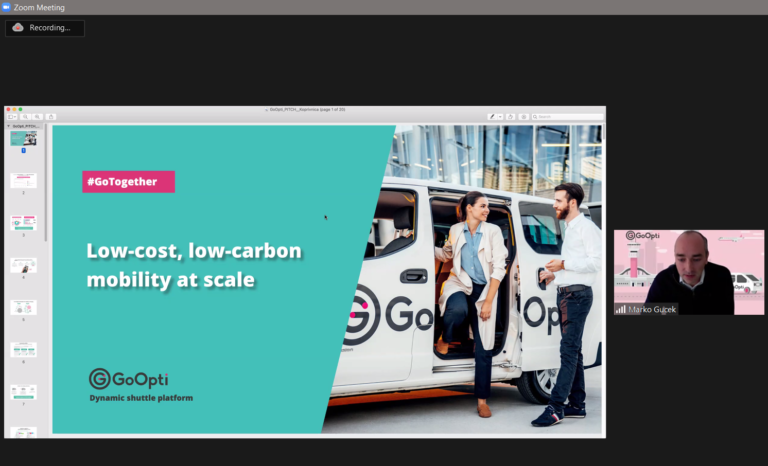Click the #GoTogether pink tag on slide

click(128, 182)
